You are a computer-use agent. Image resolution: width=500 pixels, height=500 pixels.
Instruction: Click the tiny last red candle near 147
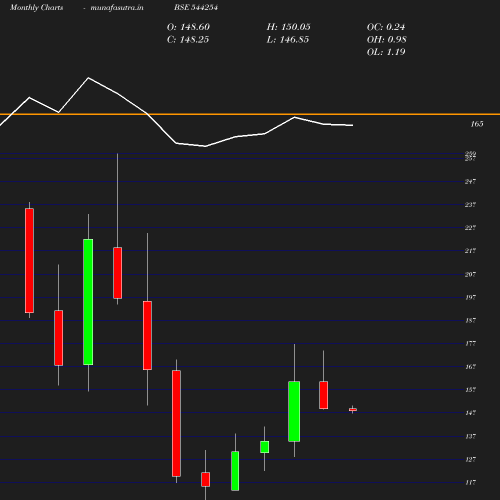(353, 410)
